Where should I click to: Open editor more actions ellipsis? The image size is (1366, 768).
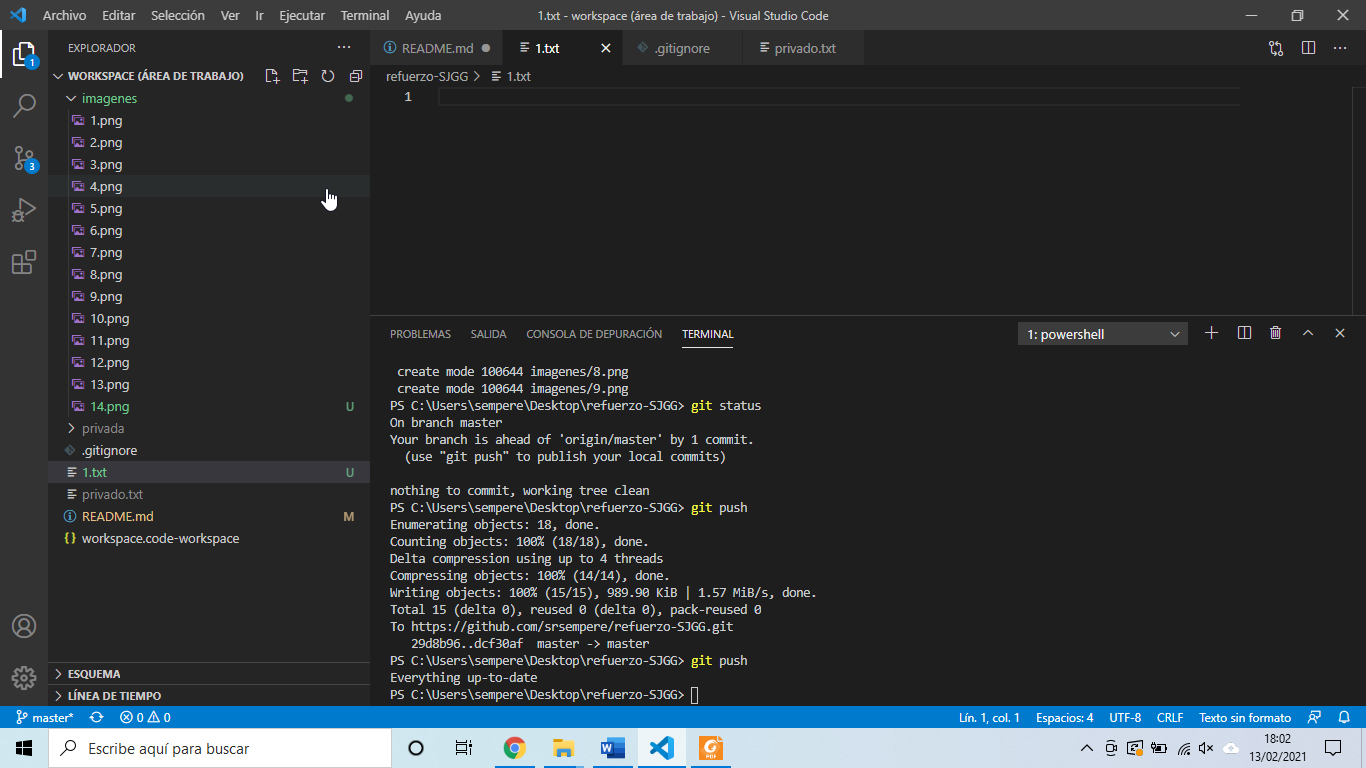pos(1340,48)
